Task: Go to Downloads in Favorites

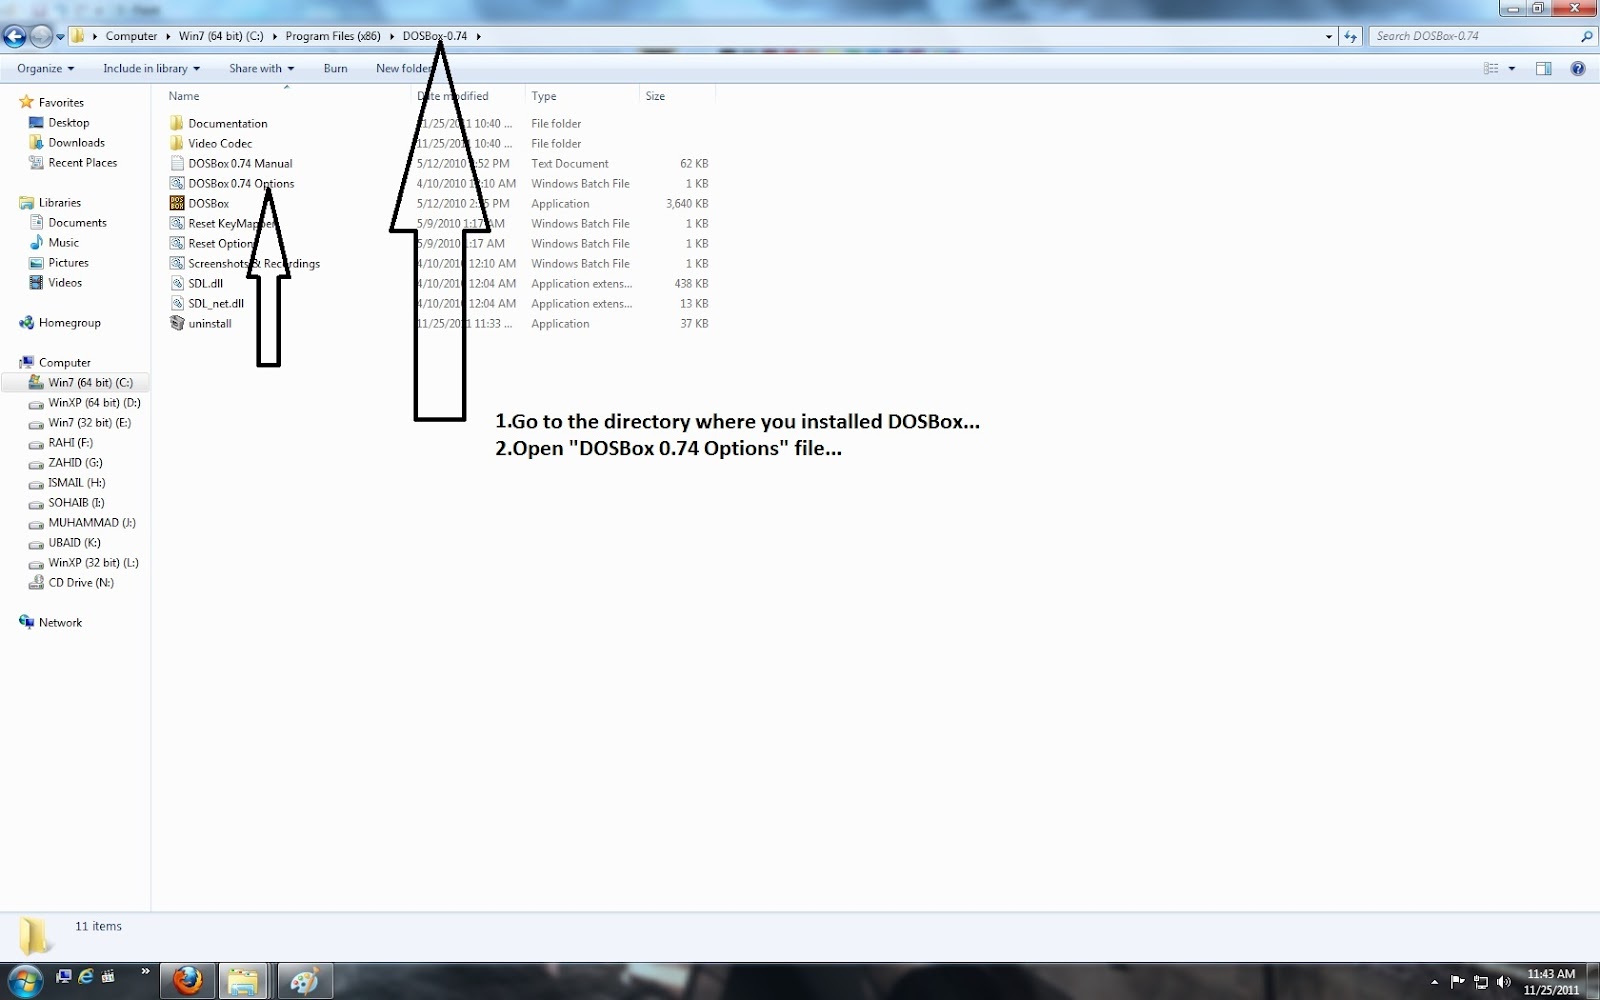Action: tap(77, 142)
